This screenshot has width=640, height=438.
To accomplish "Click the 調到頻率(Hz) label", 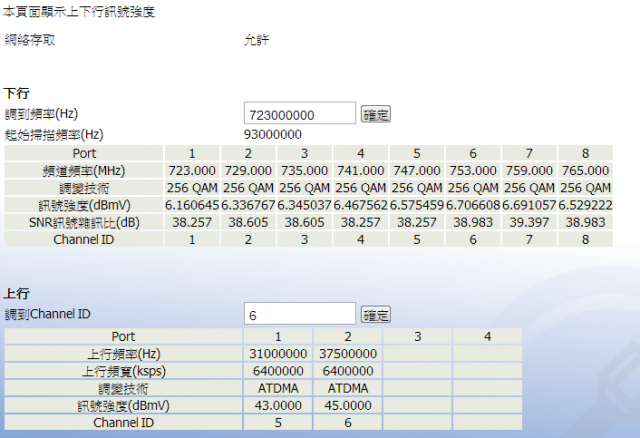I will 41,113.
